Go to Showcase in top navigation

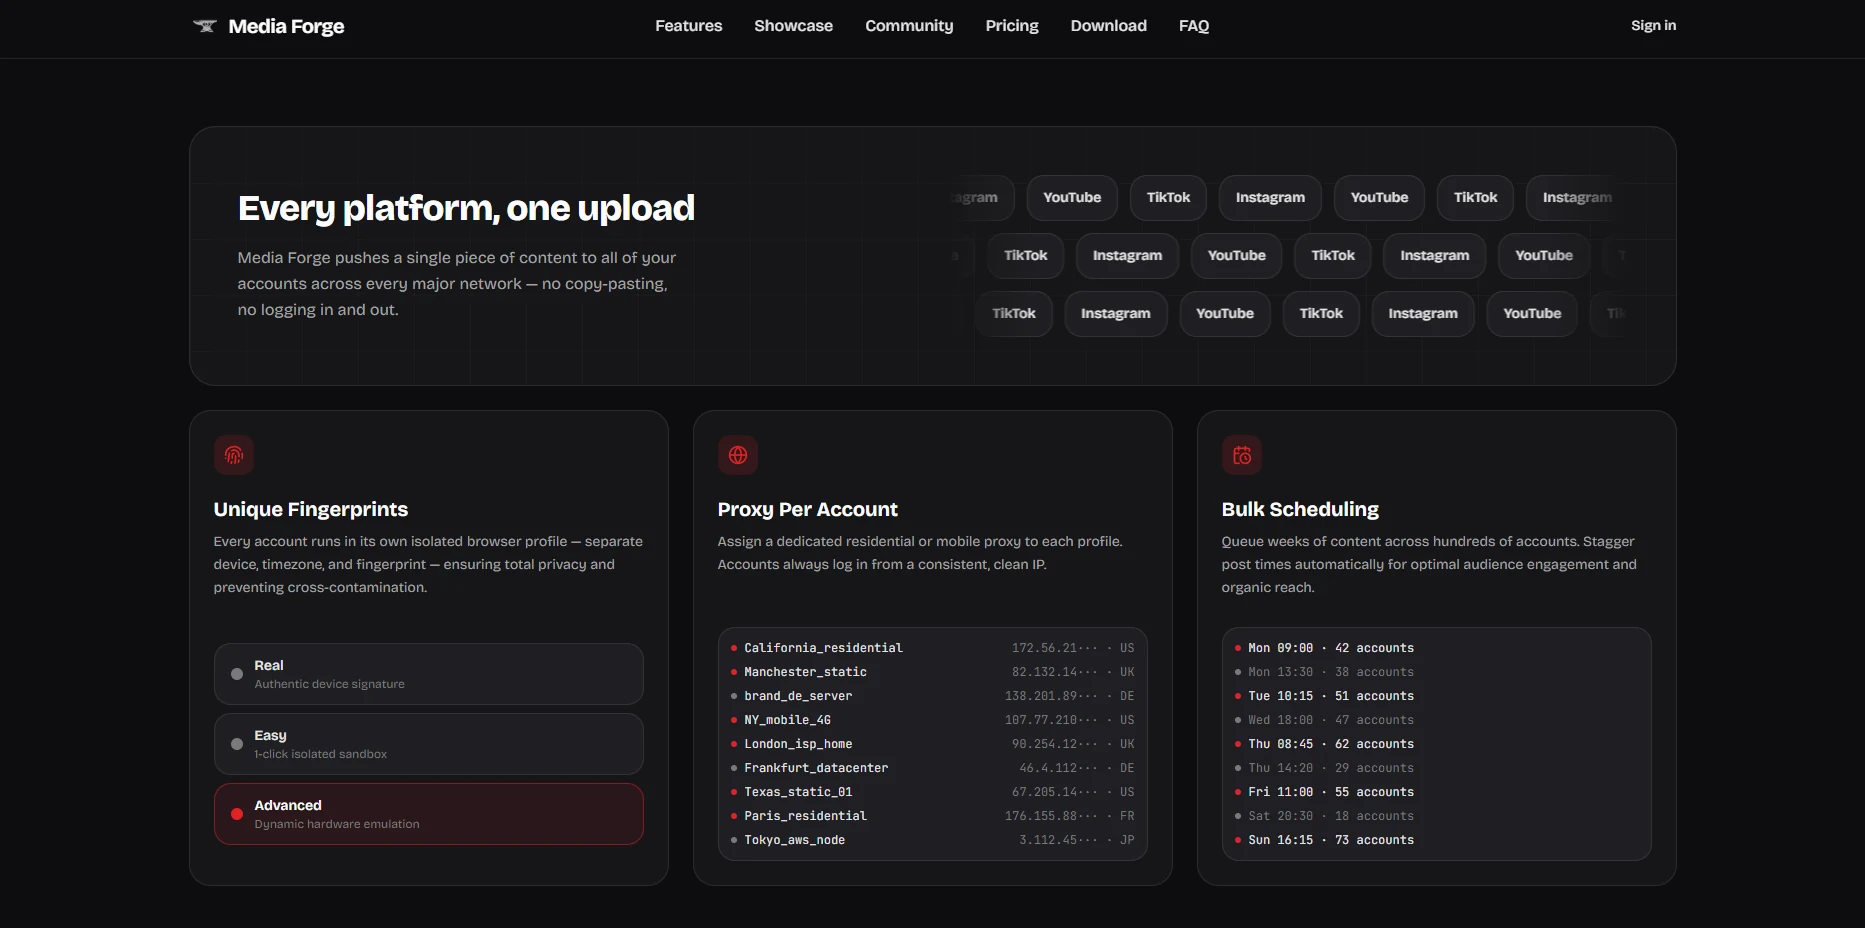point(793,26)
